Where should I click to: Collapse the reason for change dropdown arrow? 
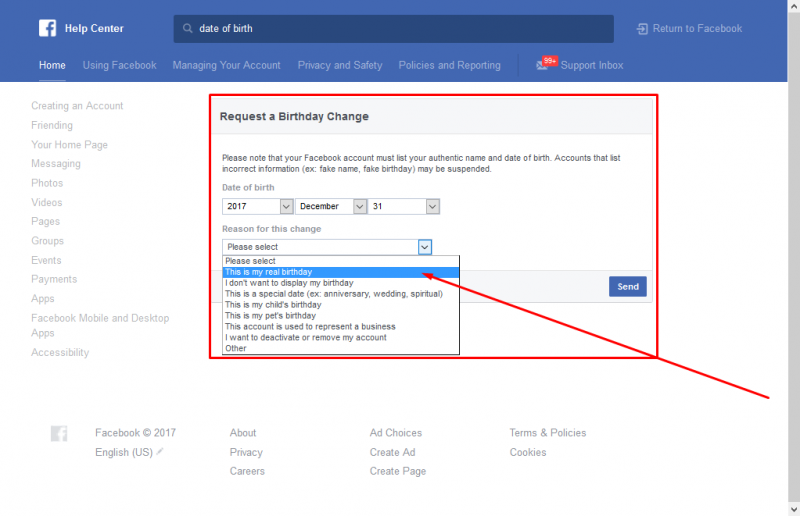[425, 247]
